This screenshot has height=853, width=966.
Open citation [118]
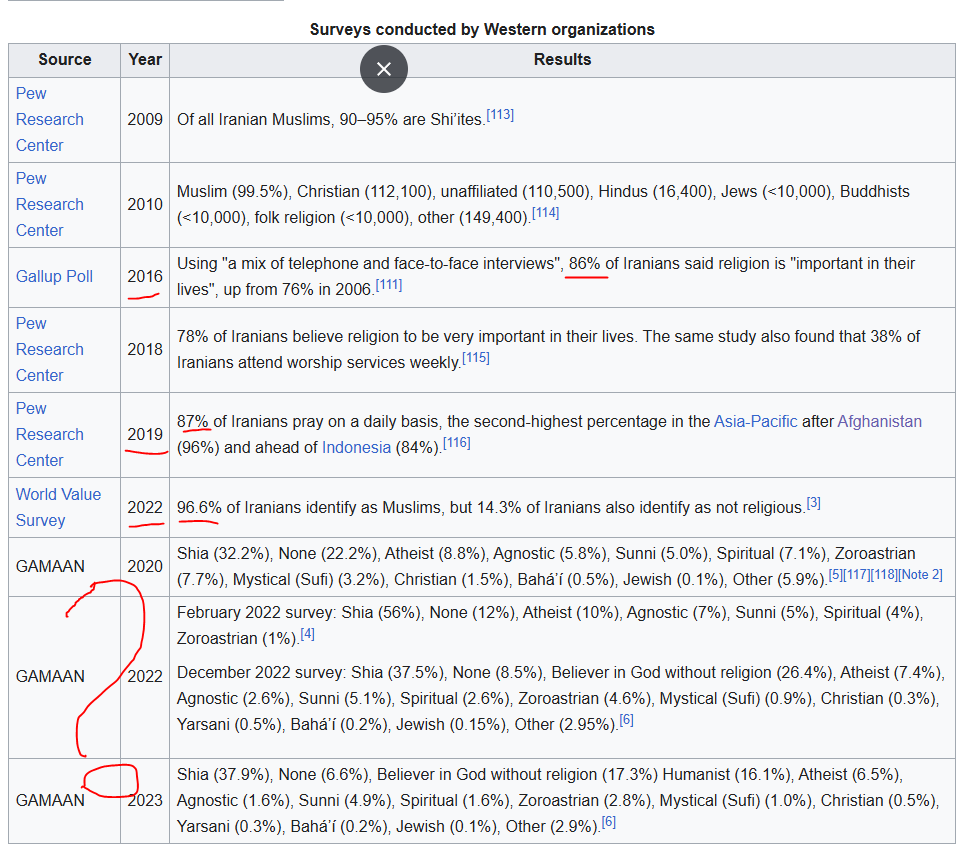(883, 575)
